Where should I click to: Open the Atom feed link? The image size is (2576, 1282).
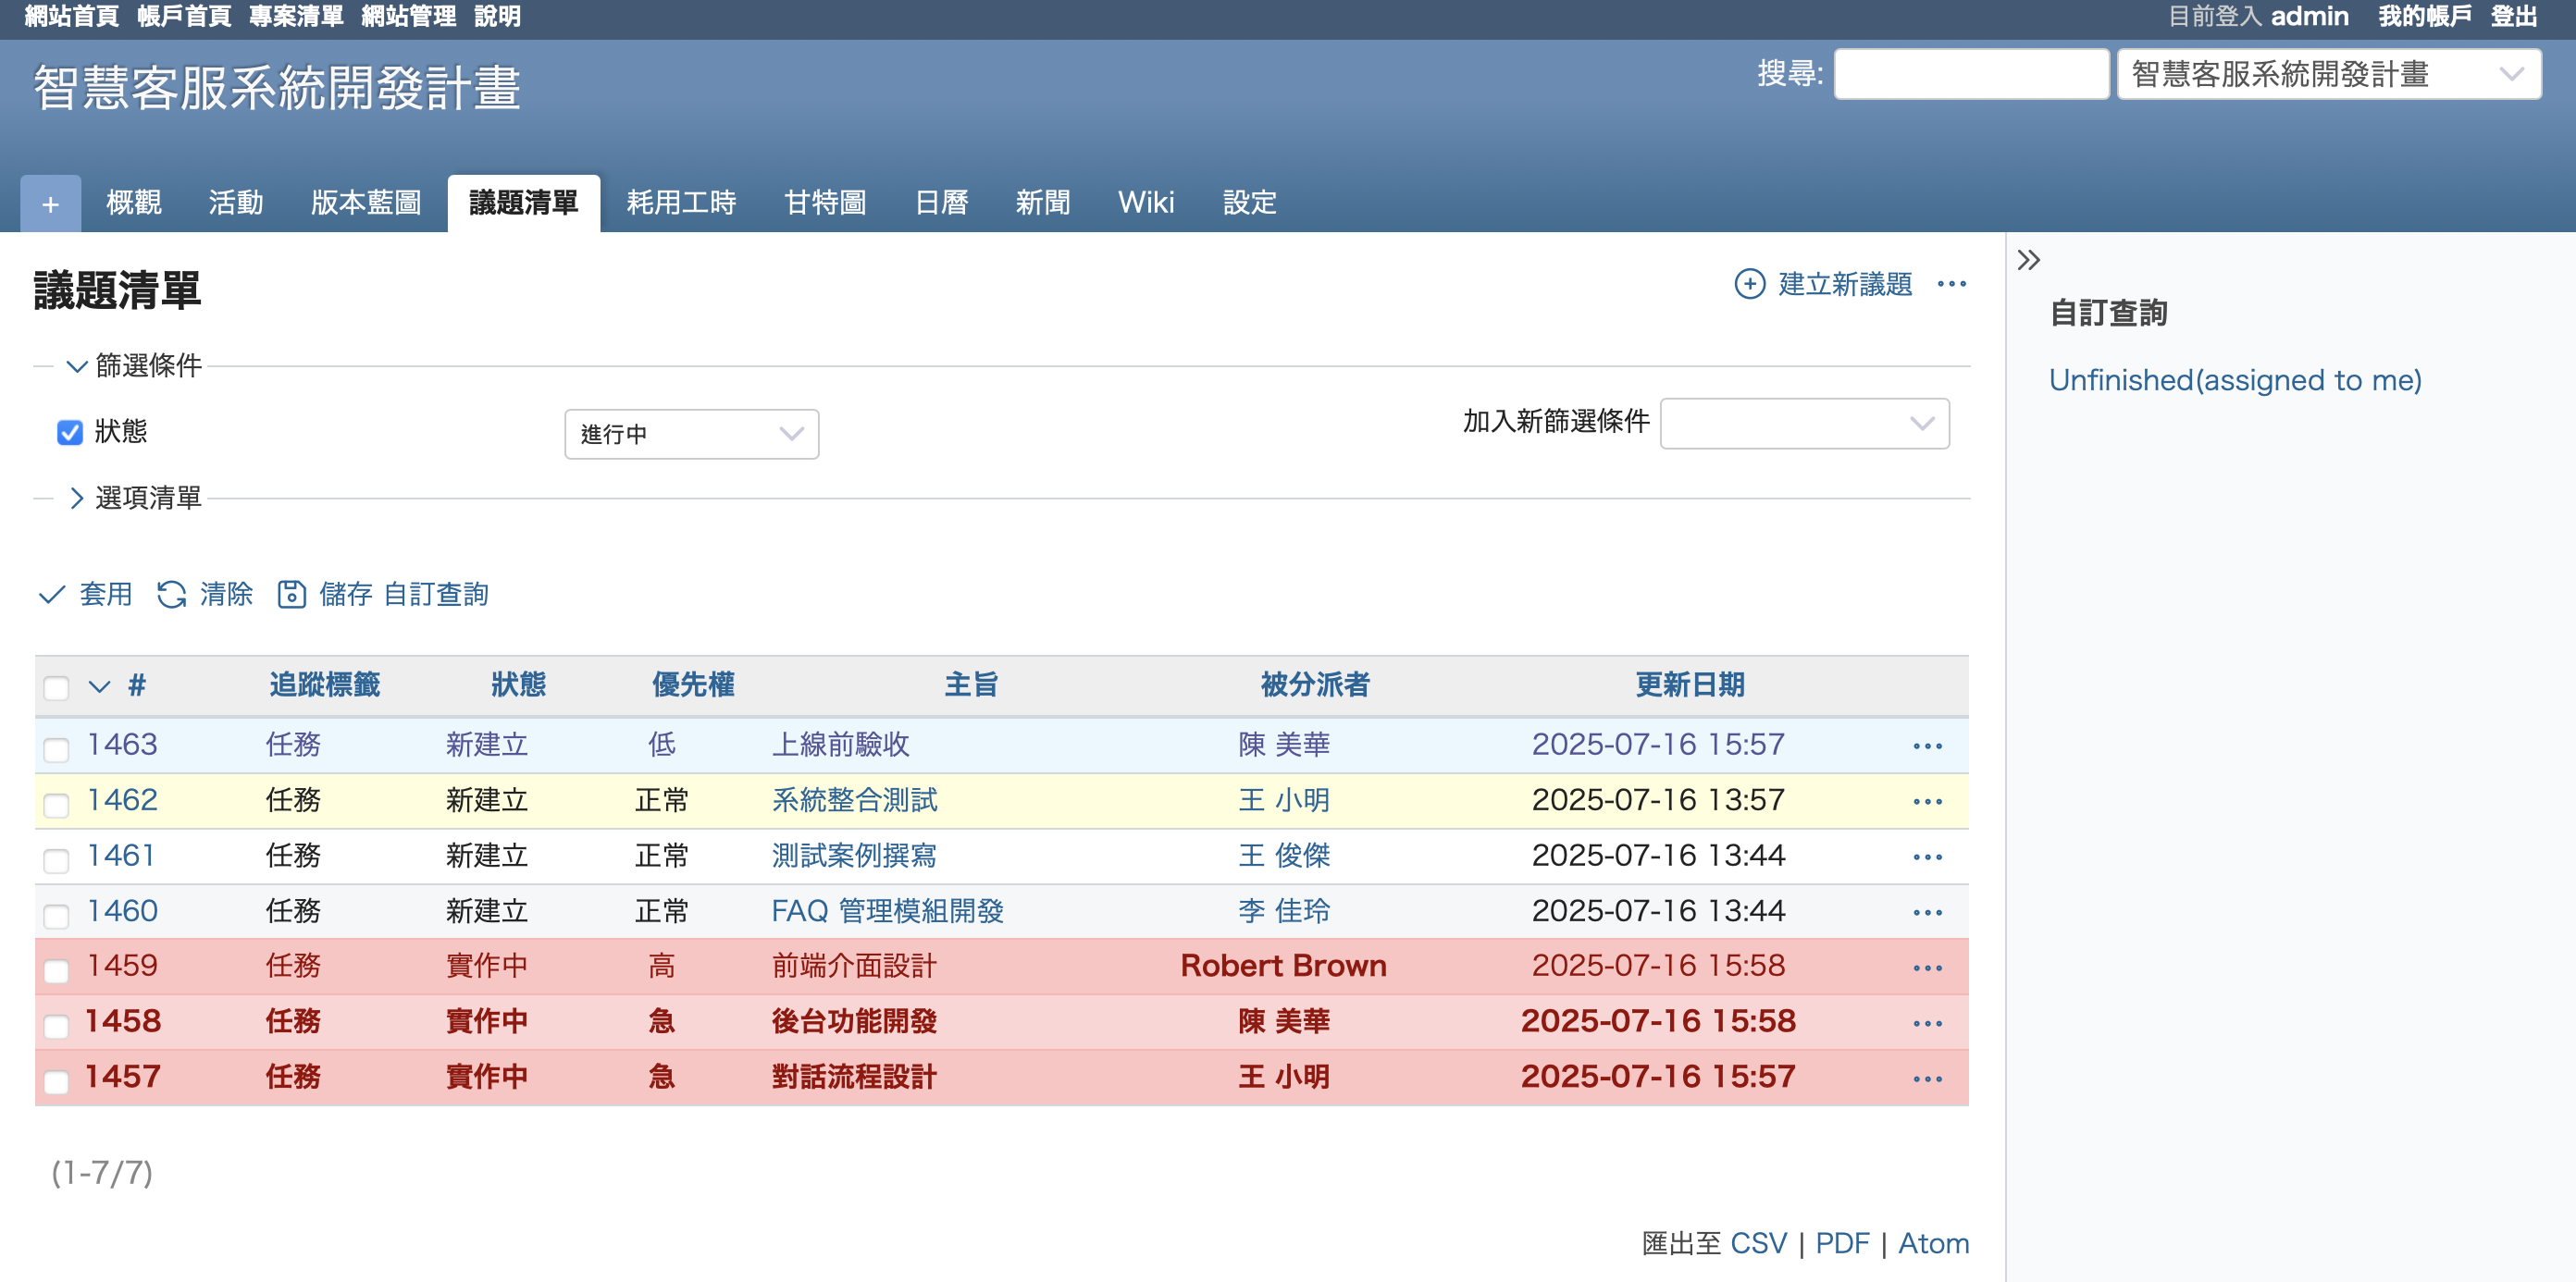[x=1933, y=1243]
